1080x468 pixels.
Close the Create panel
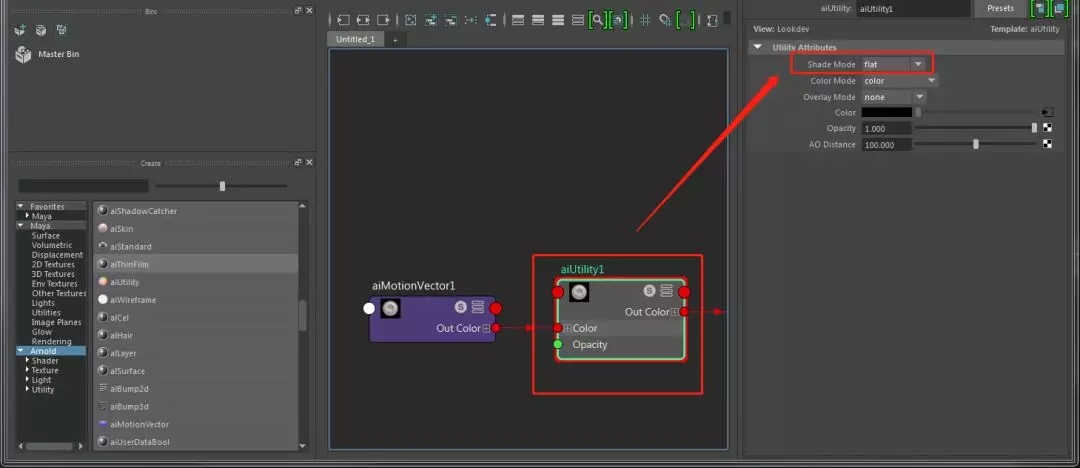[309, 162]
